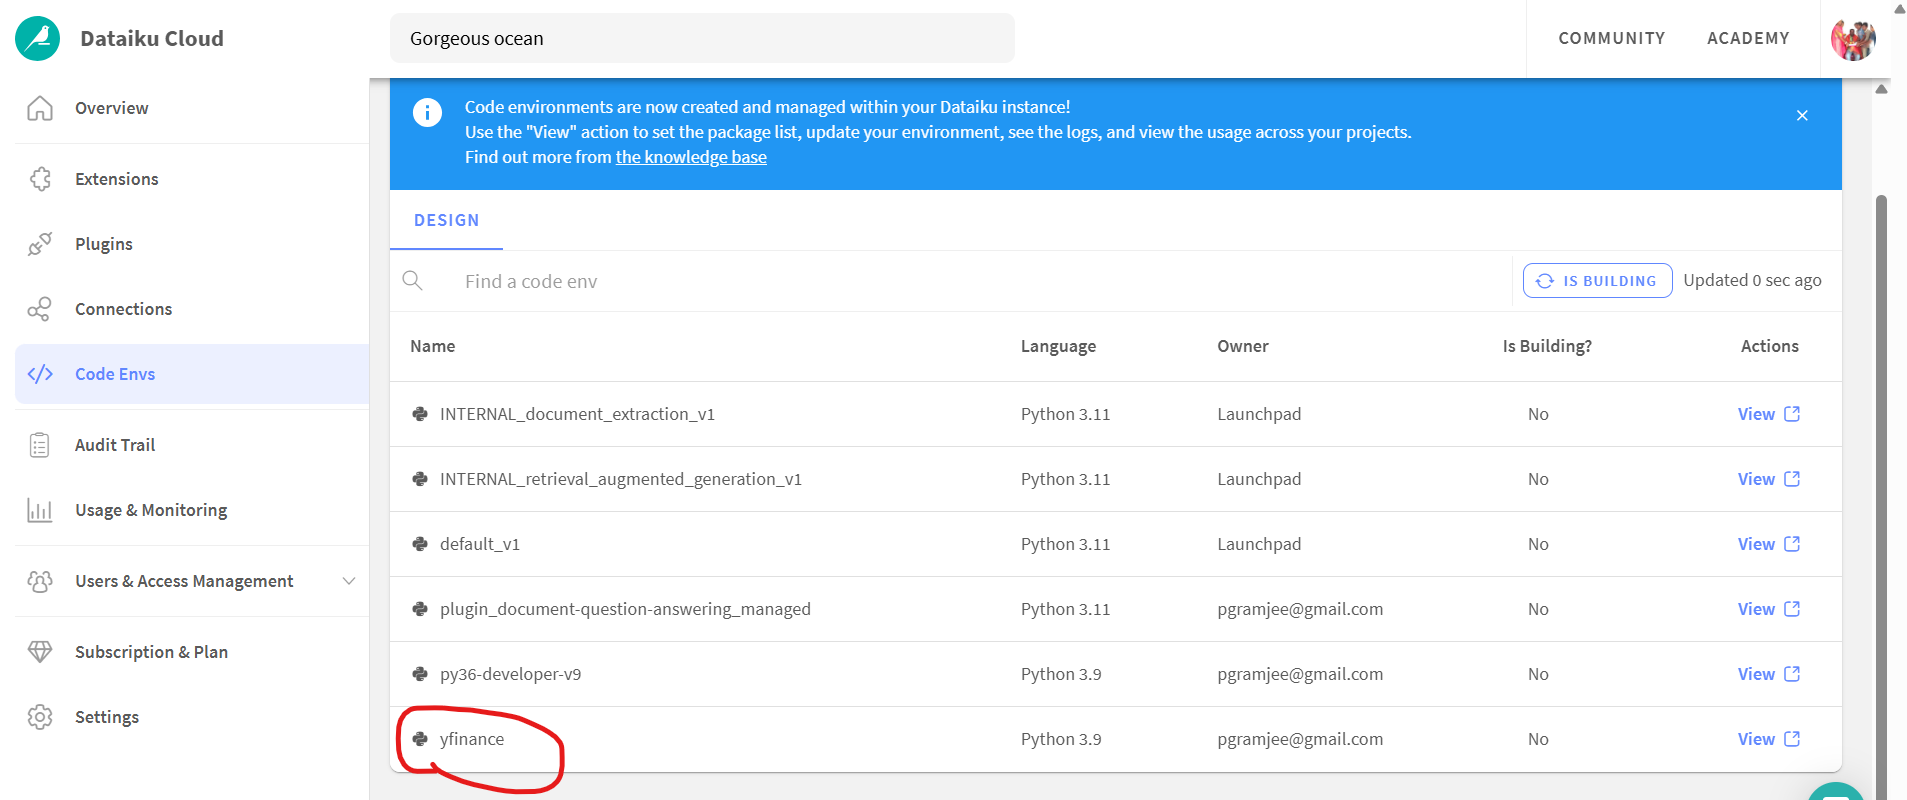
Task: Open the Overview home icon
Action: 40,108
